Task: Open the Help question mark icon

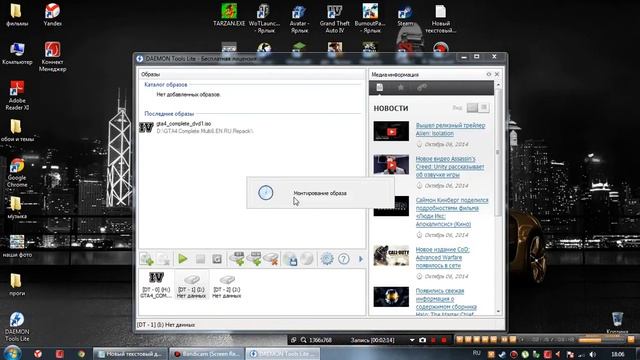Action: pyautogui.click(x=344, y=259)
